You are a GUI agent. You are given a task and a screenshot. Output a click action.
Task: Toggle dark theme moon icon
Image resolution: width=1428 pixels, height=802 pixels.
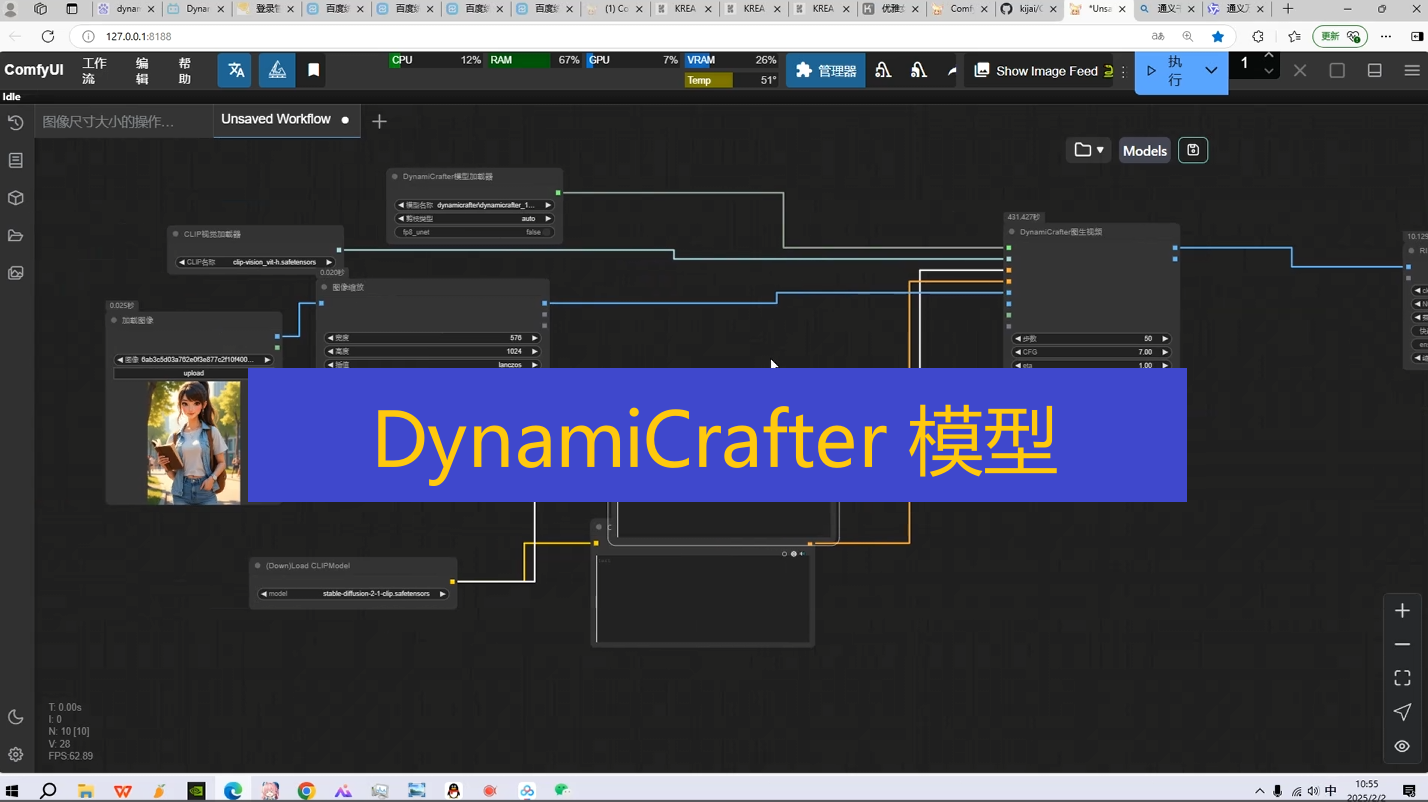pos(16,717)
